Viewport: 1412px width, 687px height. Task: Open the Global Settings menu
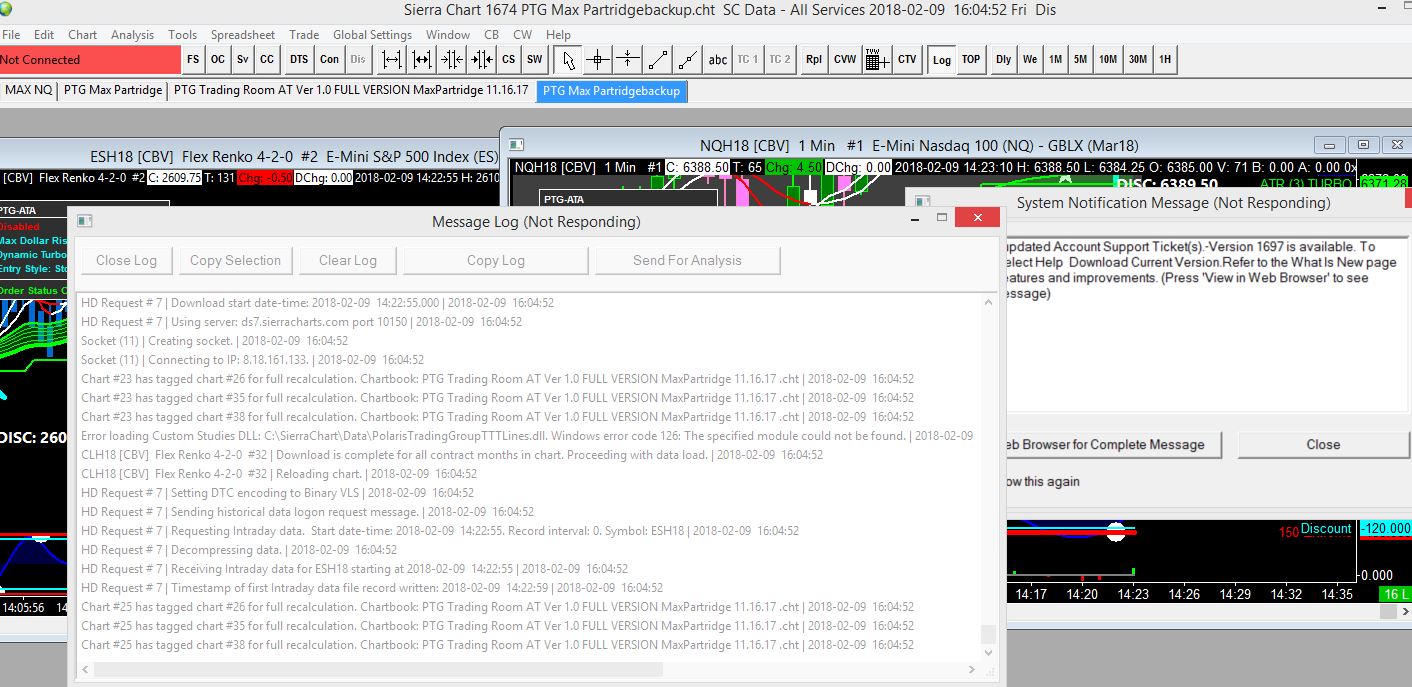[x=372, y=34]
